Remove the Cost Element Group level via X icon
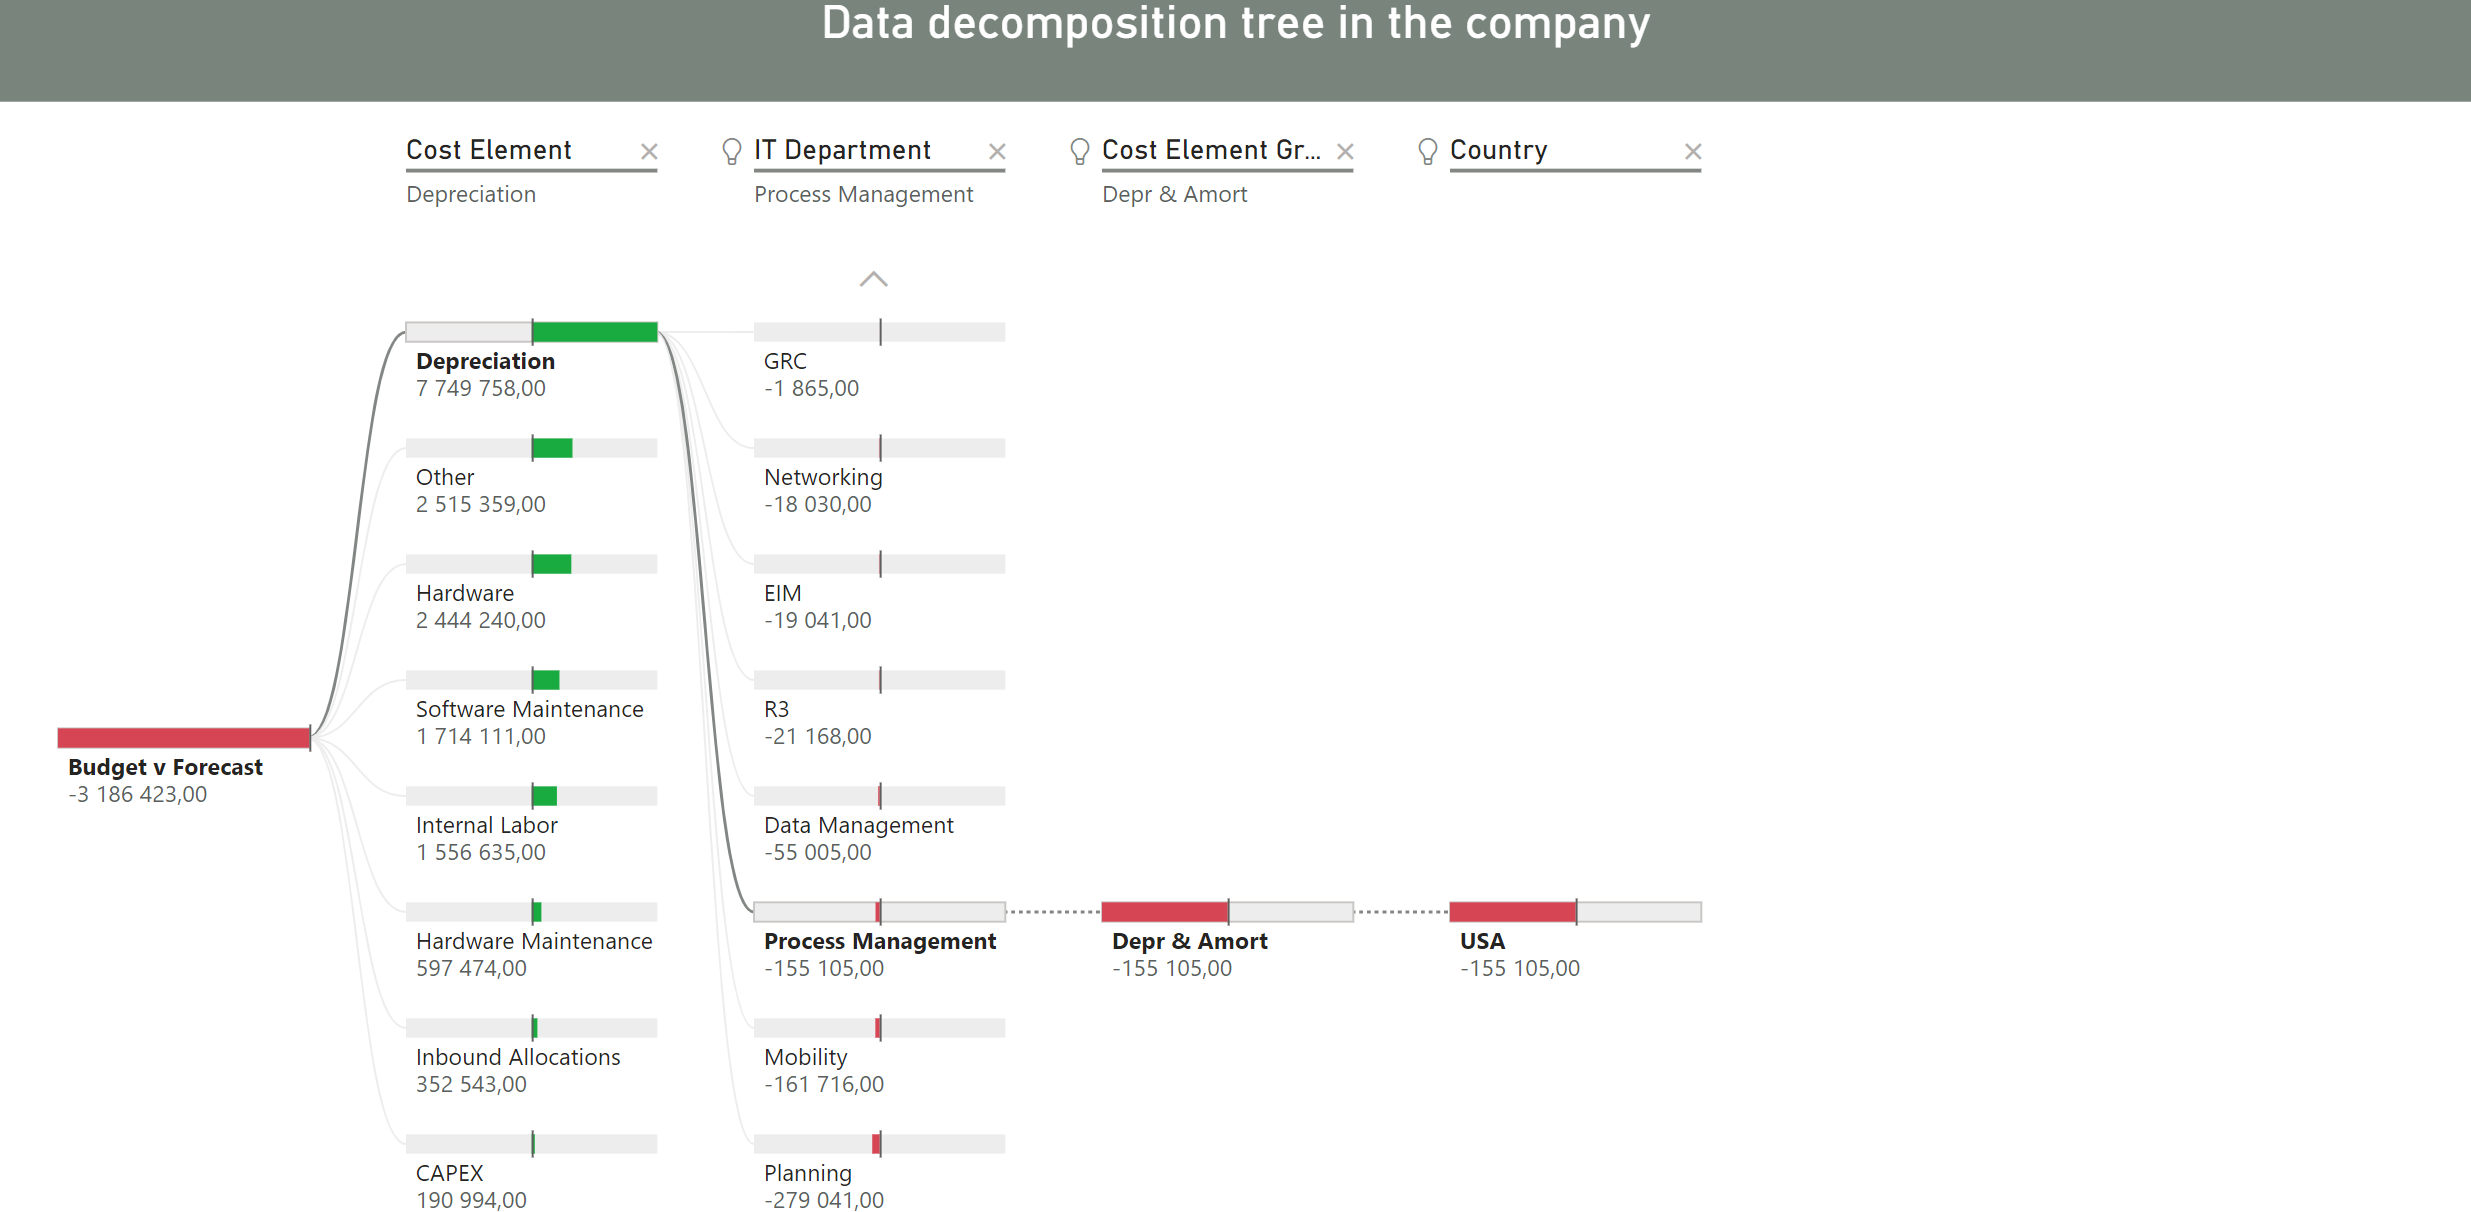Viewport: 2471px width, 1212px height. click(x=1346, y=151)
